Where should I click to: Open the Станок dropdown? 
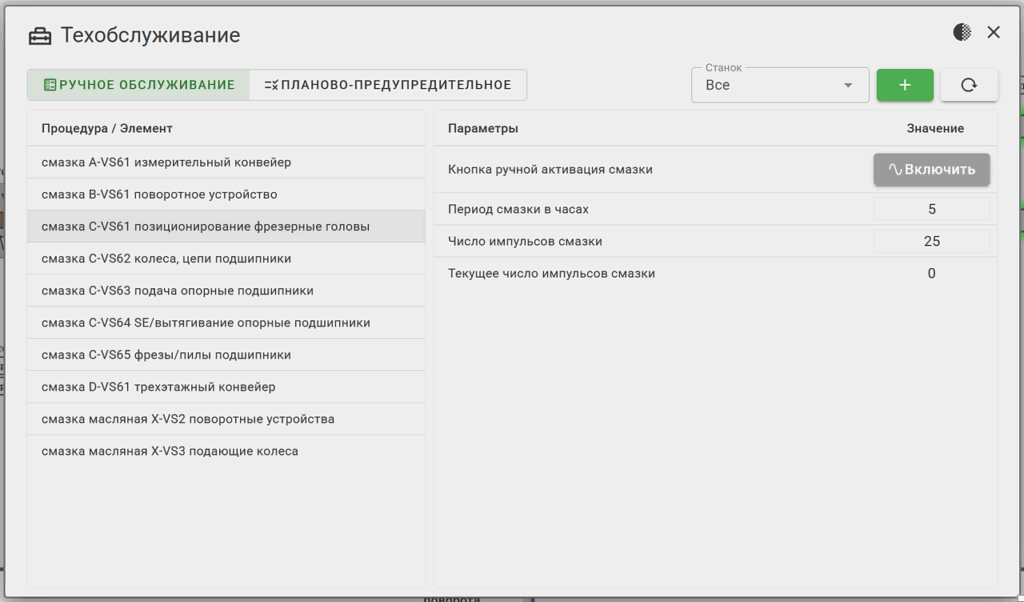pos(780,85)
